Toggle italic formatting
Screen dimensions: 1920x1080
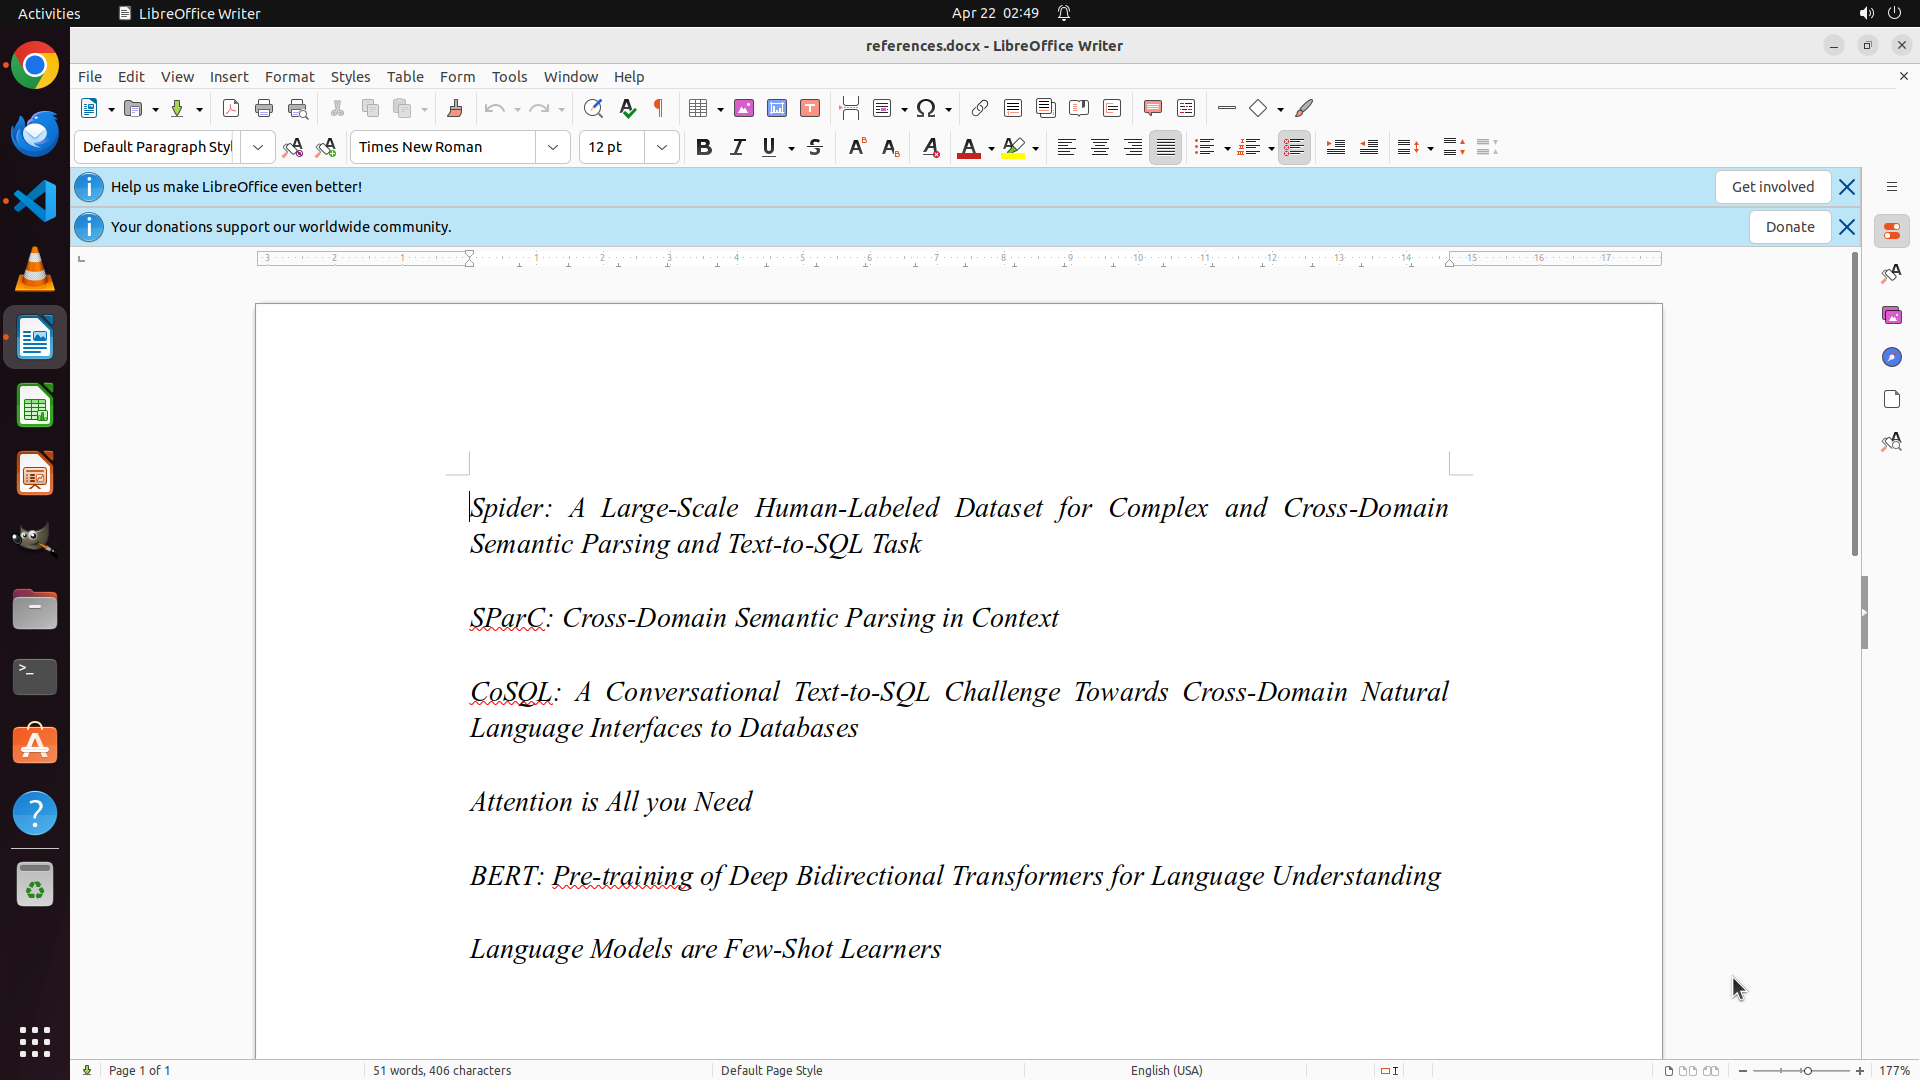pyautogui.click(x=737, y=148)
